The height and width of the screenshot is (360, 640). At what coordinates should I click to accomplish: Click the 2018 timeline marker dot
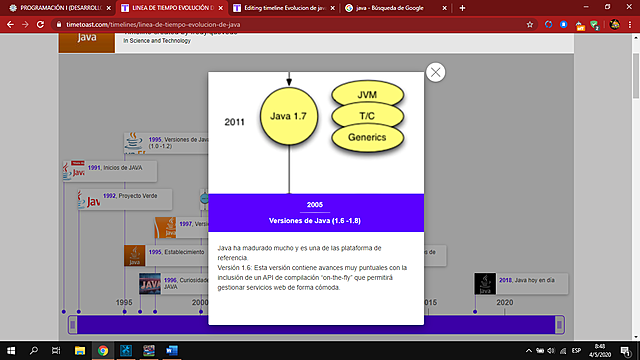475,312
